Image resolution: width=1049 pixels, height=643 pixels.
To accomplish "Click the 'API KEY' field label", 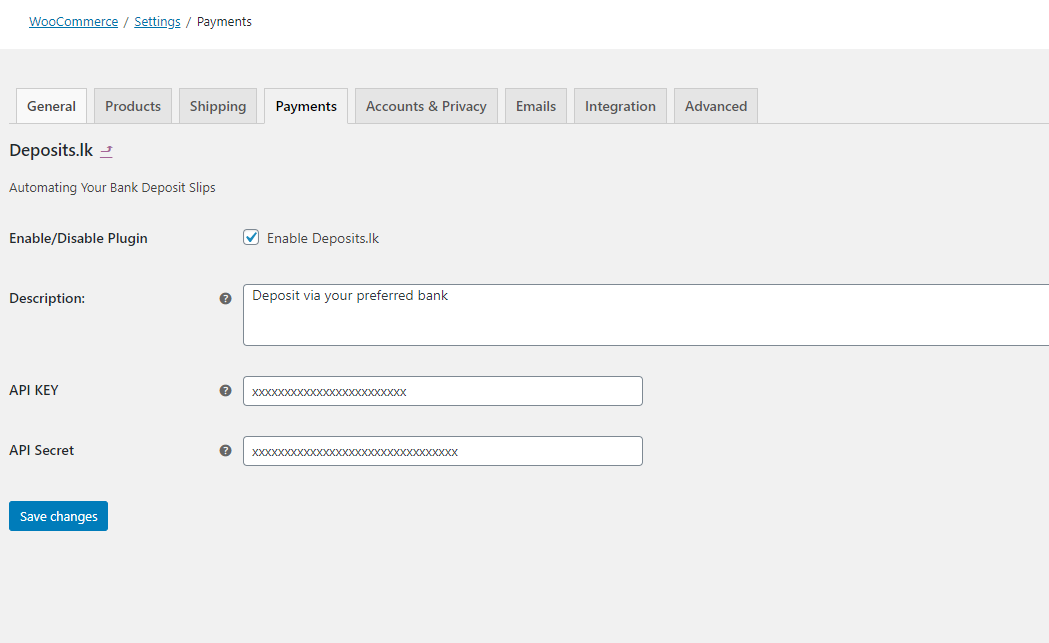I will coord(33,390).
